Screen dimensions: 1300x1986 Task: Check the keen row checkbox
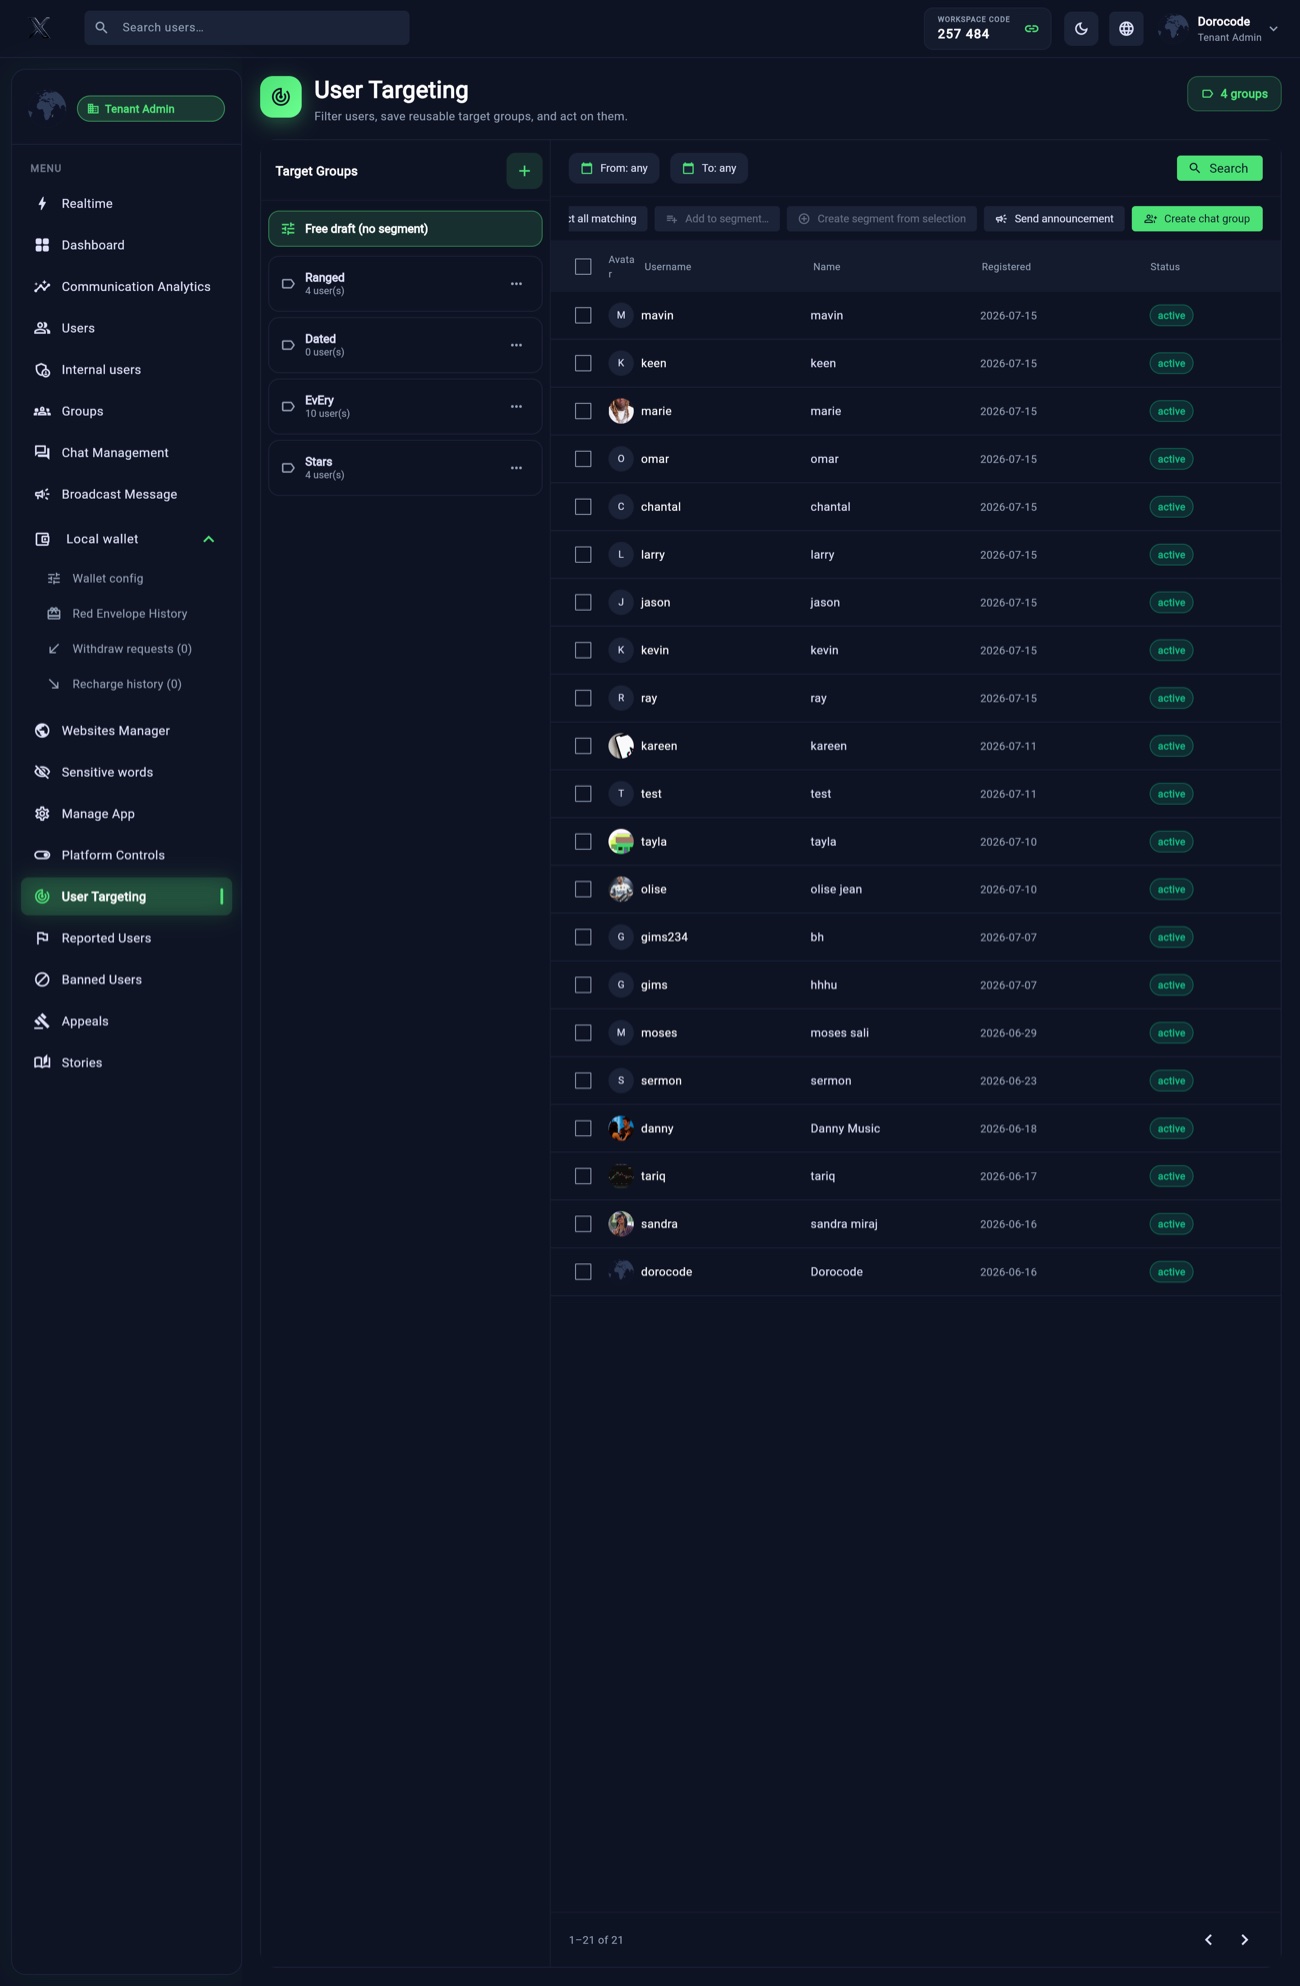583,363
